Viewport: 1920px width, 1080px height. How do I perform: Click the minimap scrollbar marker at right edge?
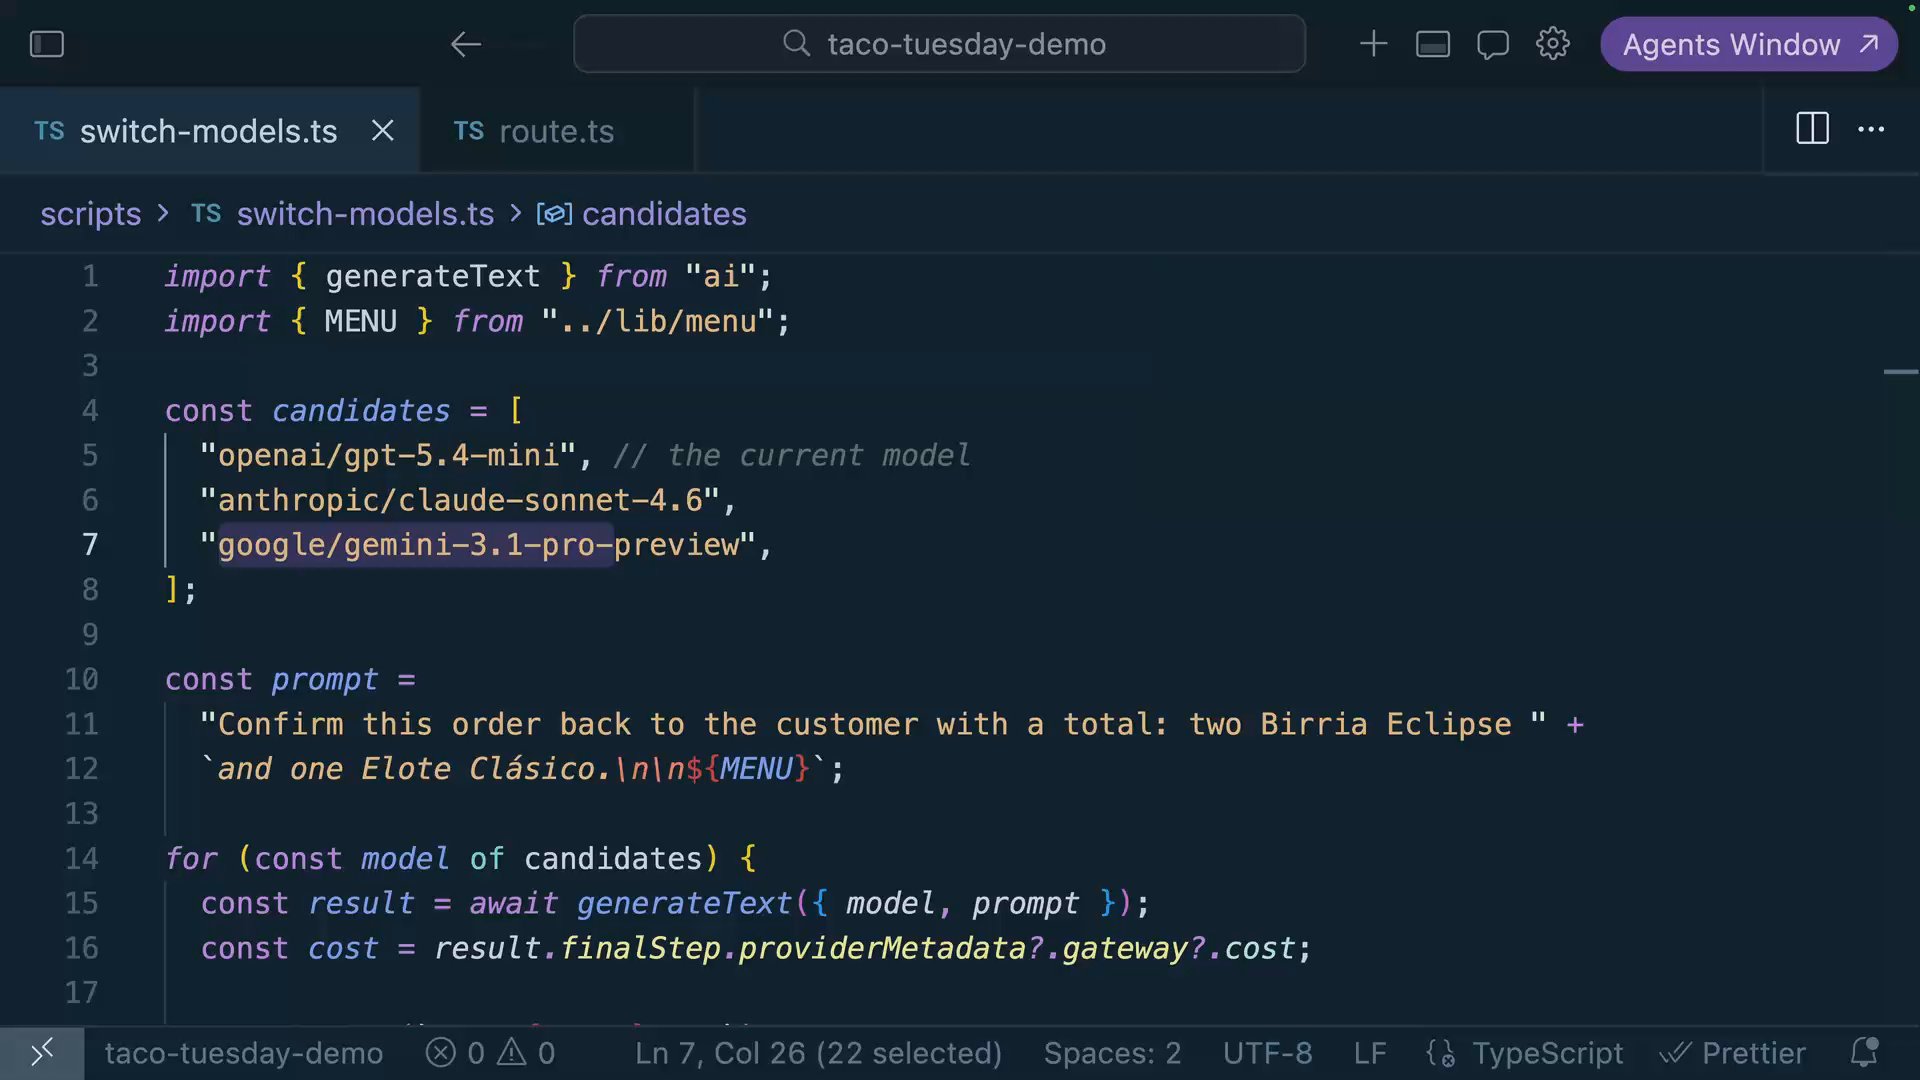[1900, 372]
